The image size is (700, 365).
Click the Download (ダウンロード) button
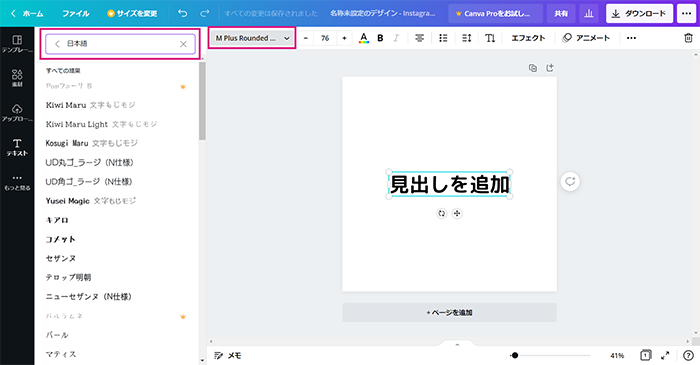pos(639,13)
